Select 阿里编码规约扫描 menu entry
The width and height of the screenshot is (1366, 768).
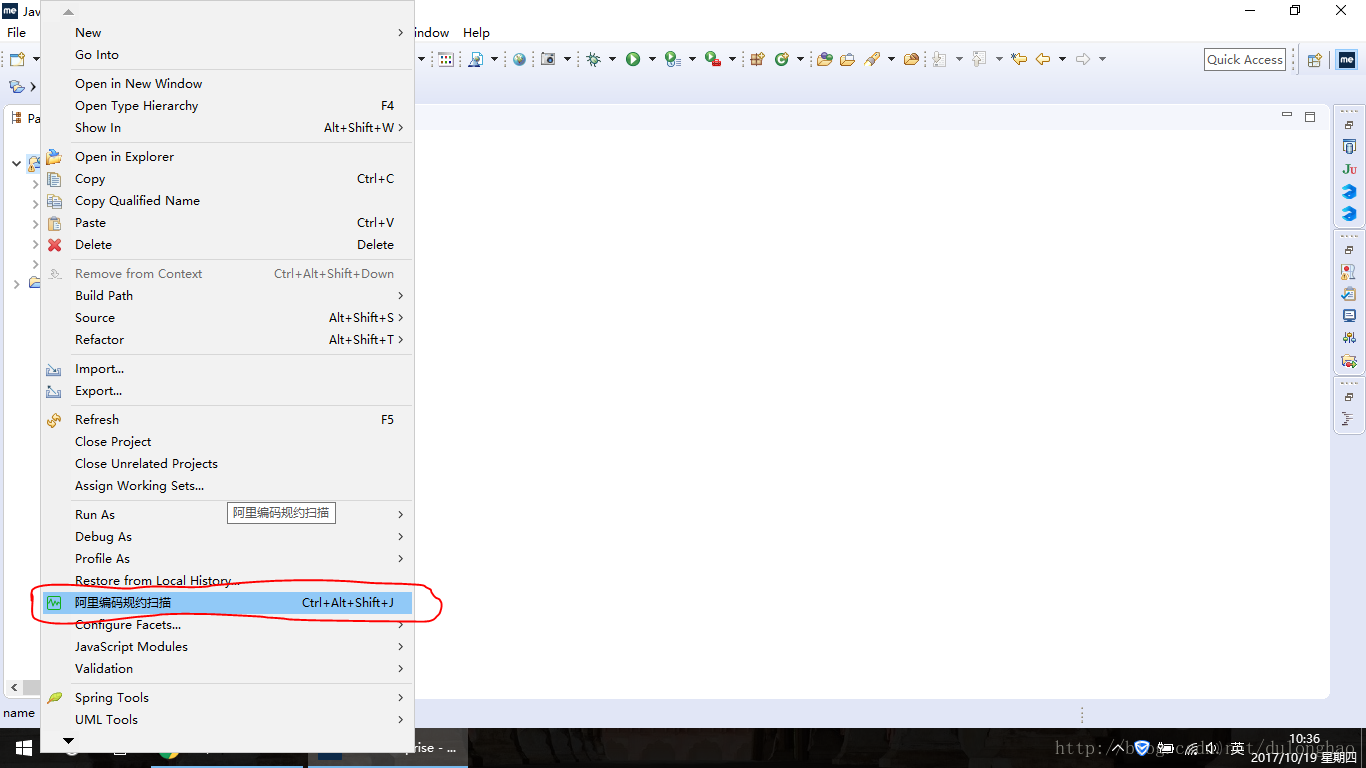227,603
